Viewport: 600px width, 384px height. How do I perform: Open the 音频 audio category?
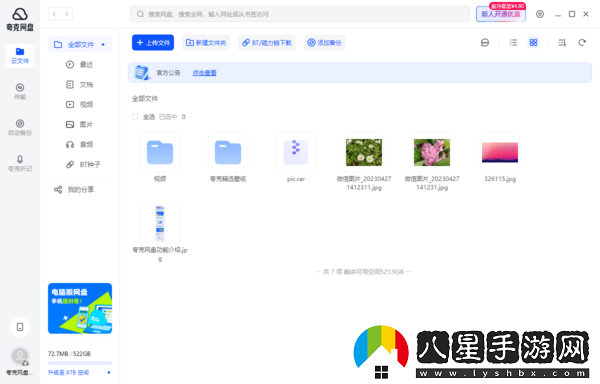click(80, 144)
